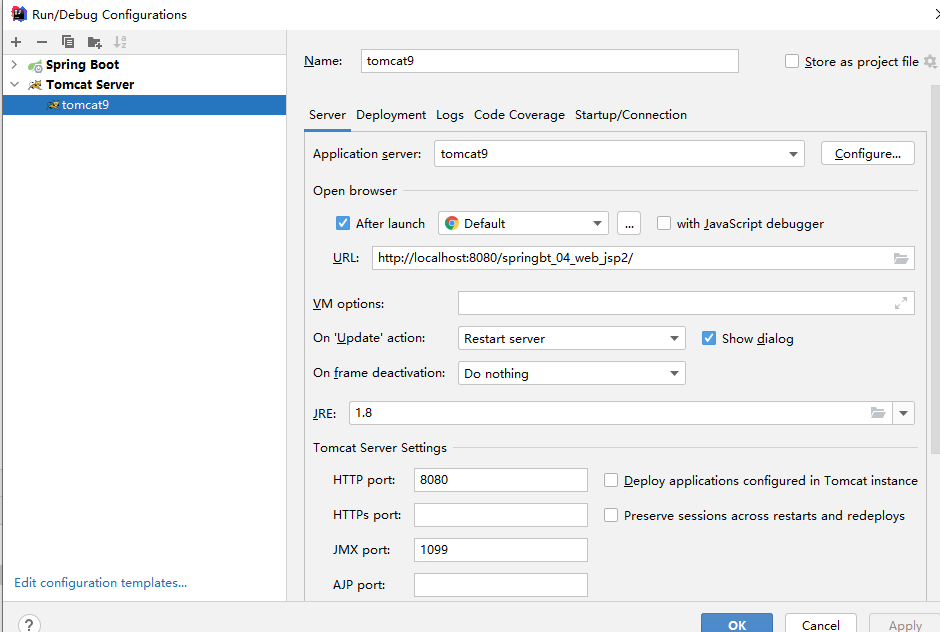Toggle Store as project file checkbox

[x=791, y=61]
